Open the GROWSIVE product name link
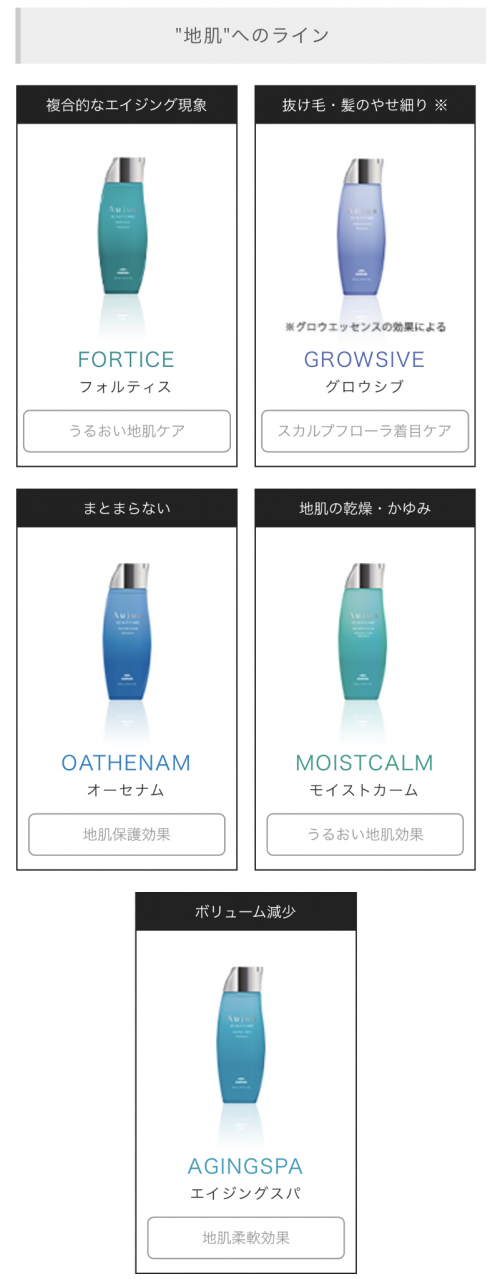Screen dimensions: 500x1279 364,360
